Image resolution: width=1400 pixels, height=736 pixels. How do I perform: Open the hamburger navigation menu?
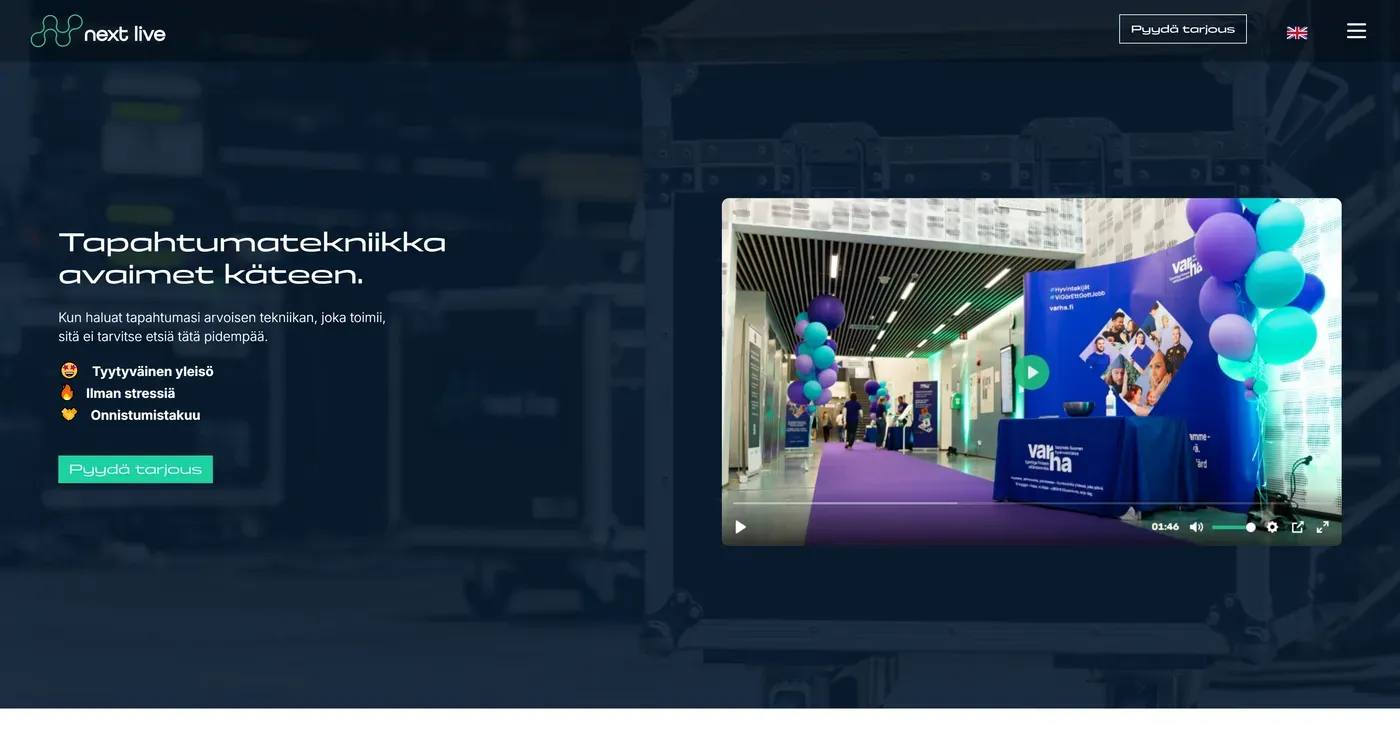pos(1356,31)
